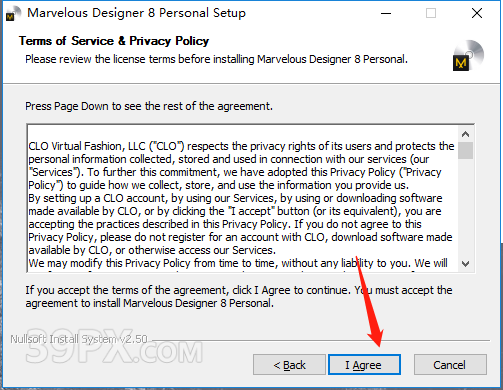Click the Nullsoft Install System v2.50 label
This screenshot has height=390, width=503.
coord(79,339)
